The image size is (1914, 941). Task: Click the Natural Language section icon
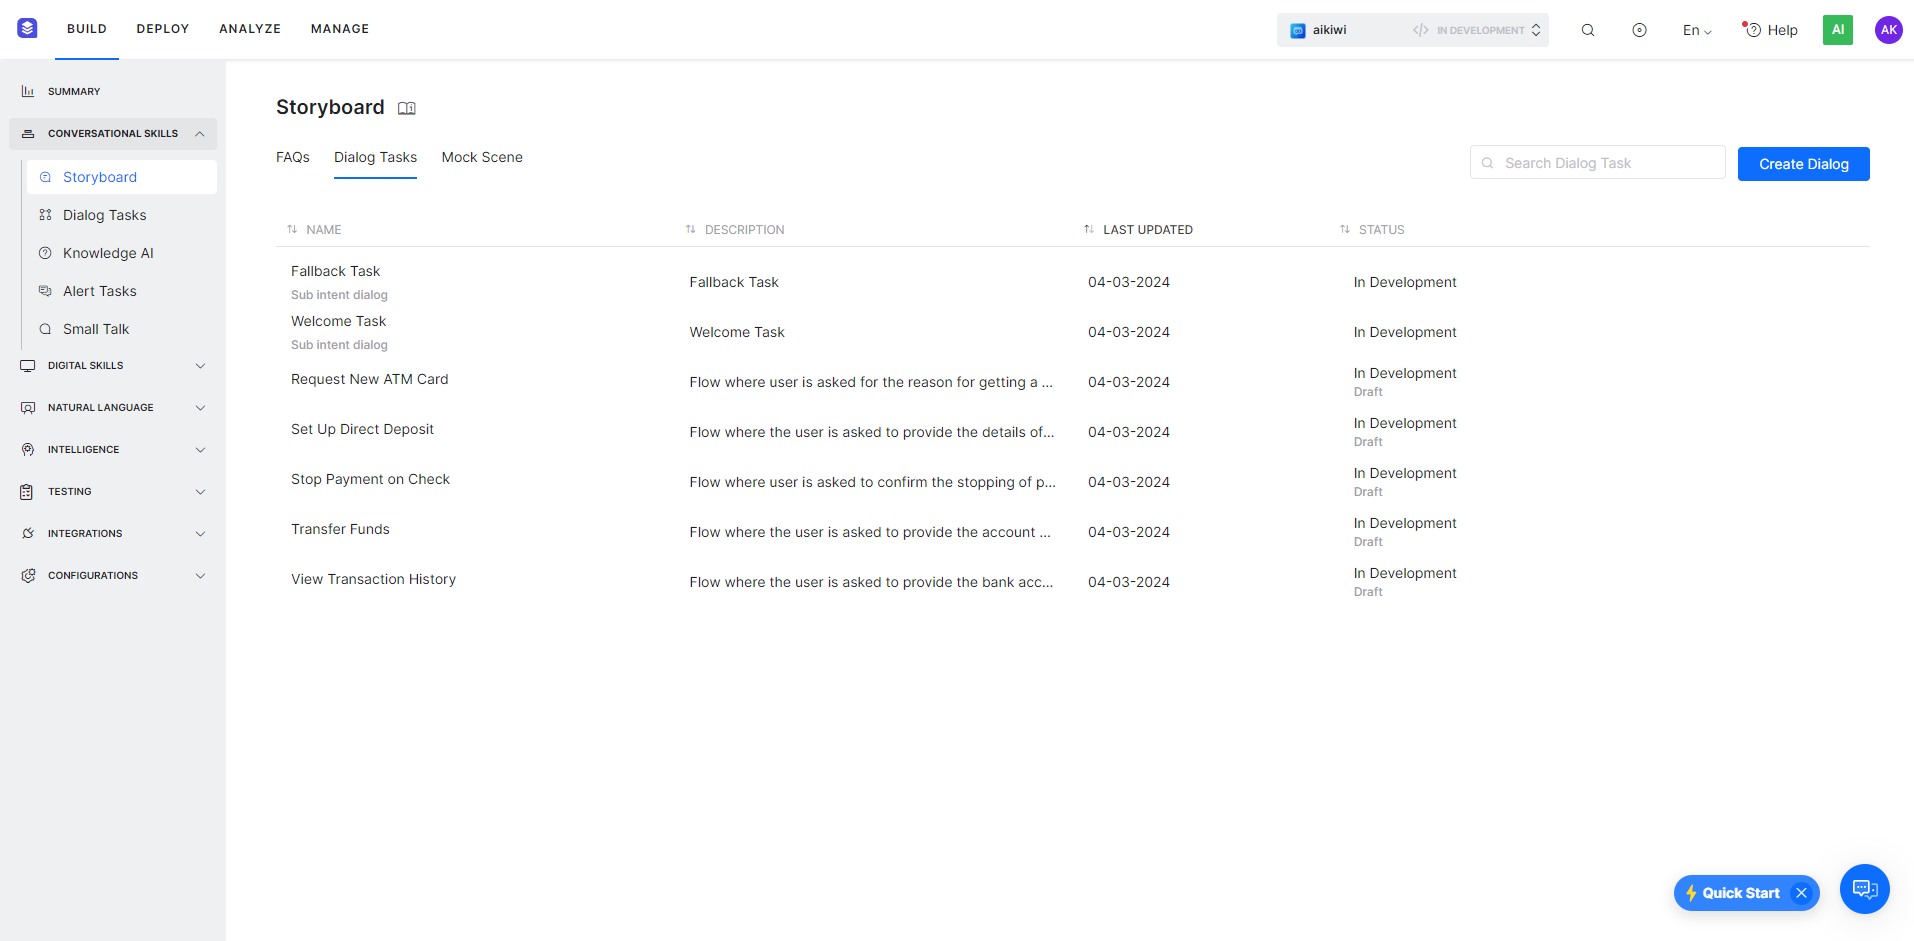[x=28, y=408]
